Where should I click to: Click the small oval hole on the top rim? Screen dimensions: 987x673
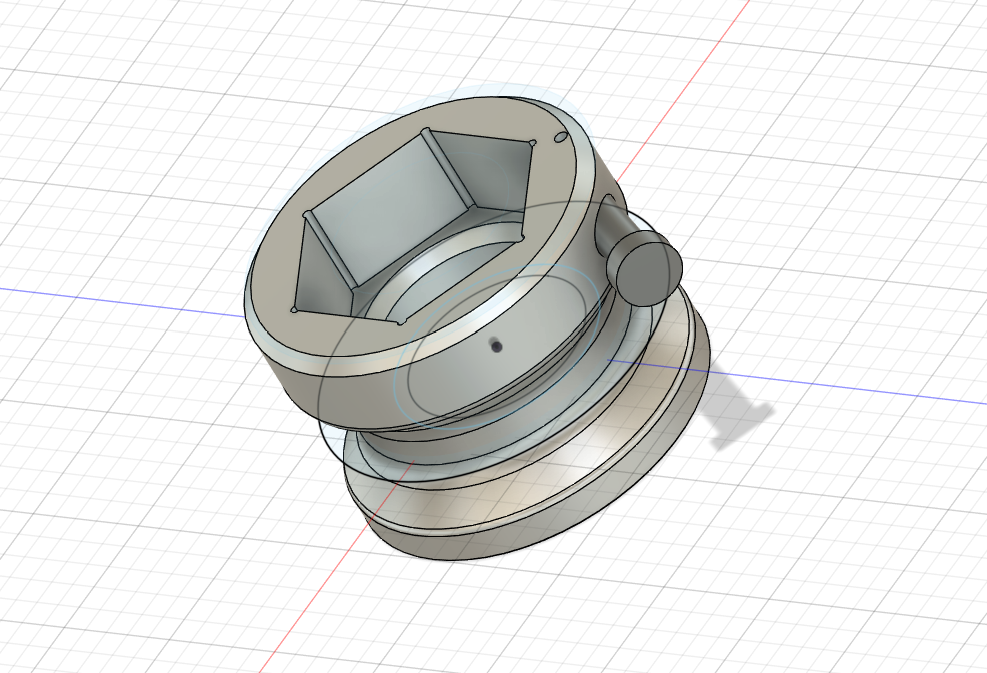561,136
